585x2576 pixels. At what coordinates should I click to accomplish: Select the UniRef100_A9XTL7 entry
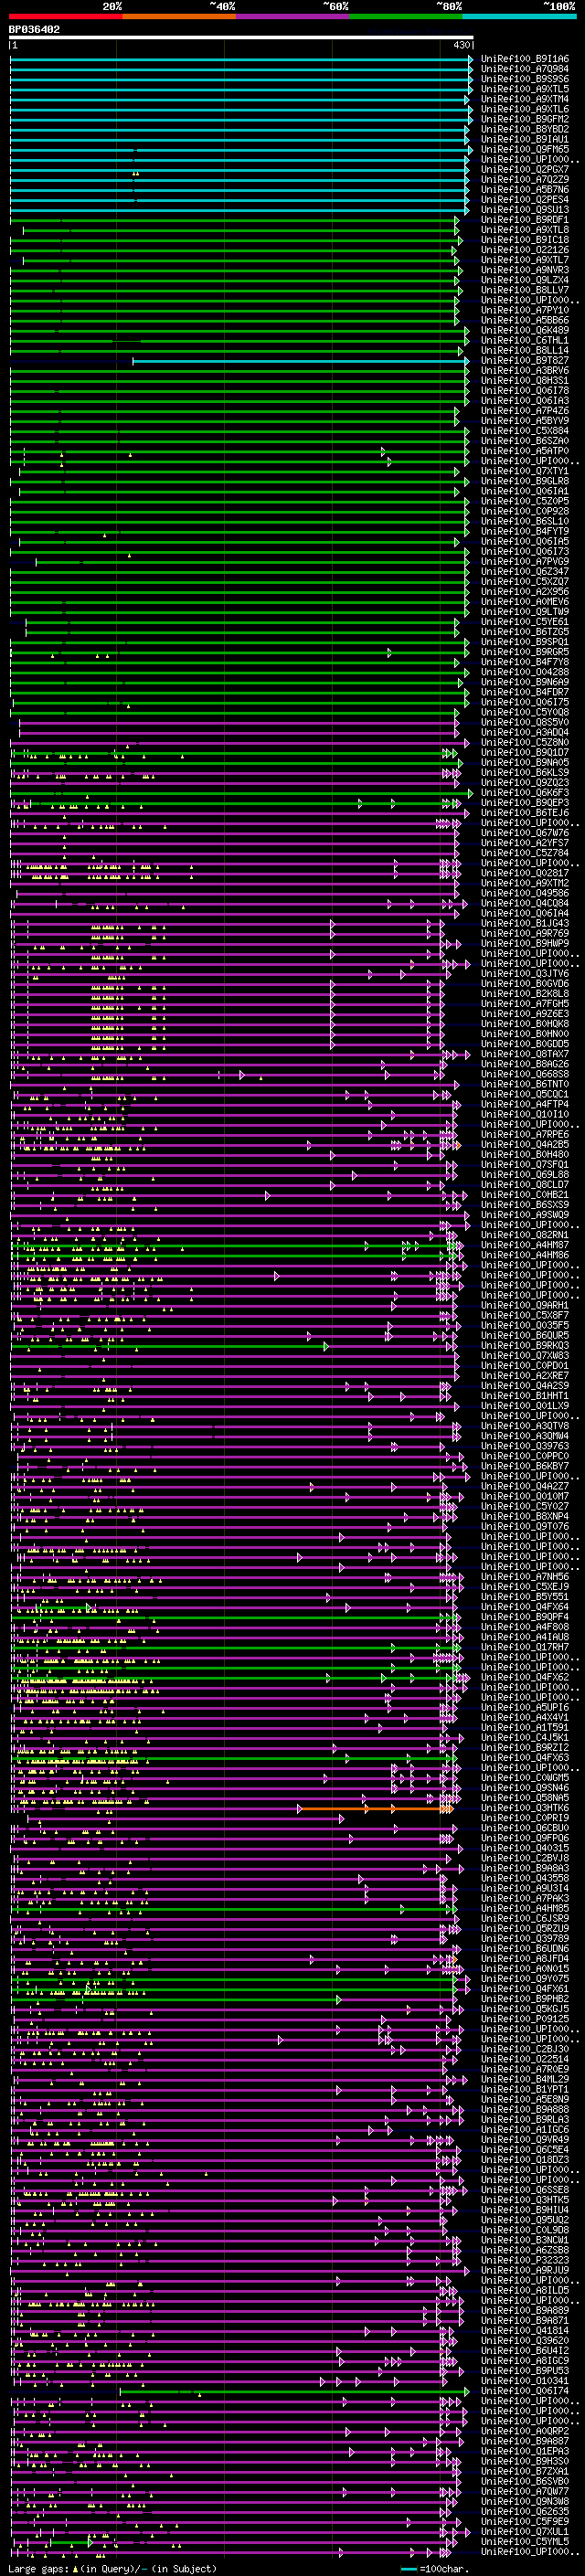525,260
